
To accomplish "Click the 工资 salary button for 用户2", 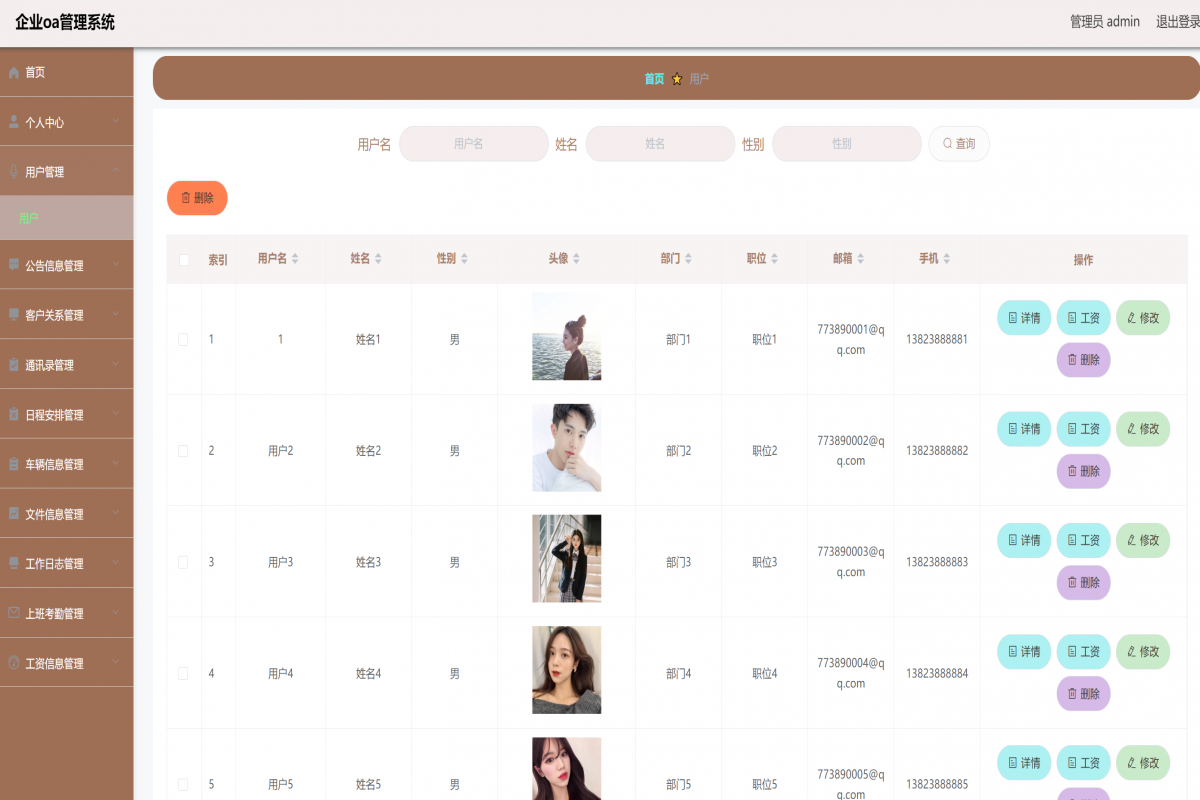I will tap(1083, 429).
